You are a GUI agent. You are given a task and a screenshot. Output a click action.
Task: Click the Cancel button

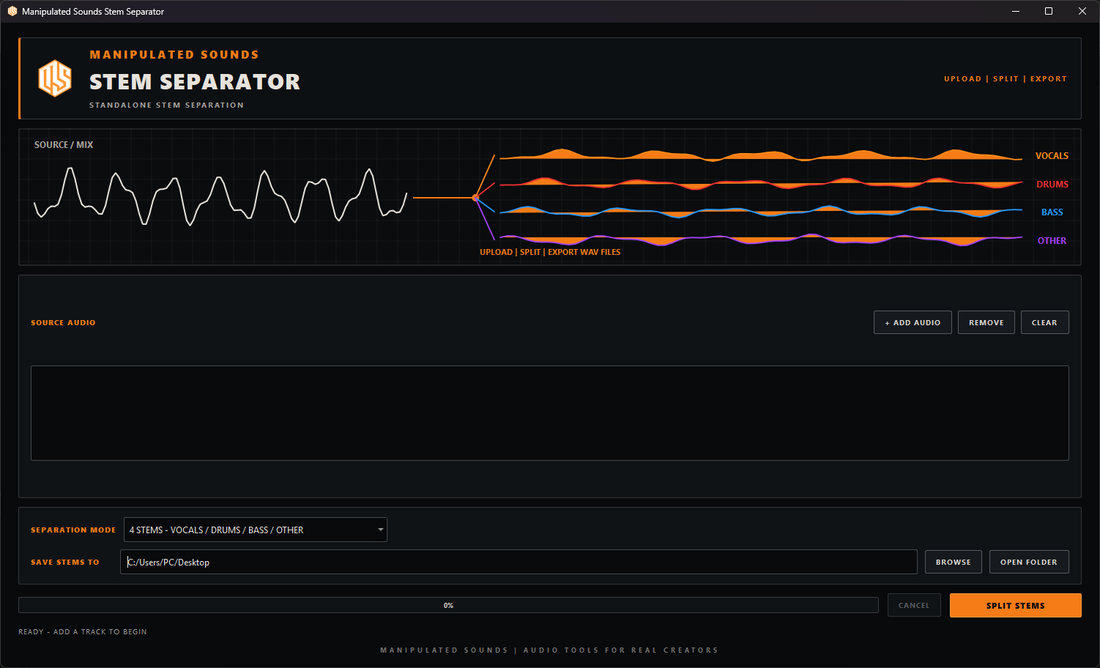tap(913, 606)
